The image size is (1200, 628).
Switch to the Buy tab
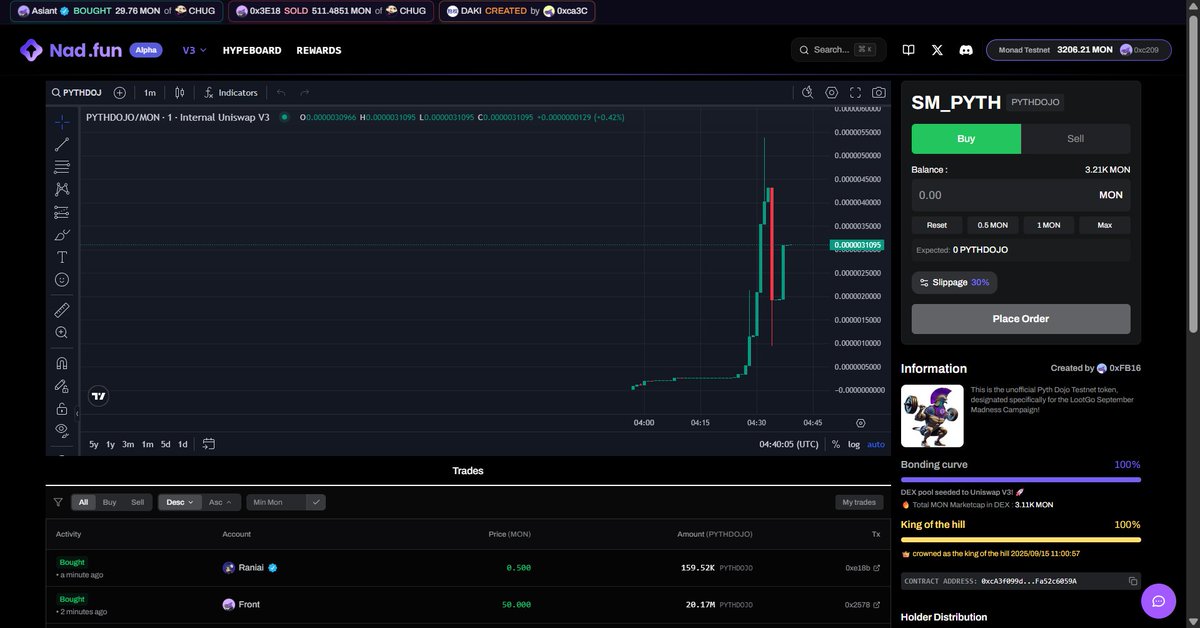966,139
